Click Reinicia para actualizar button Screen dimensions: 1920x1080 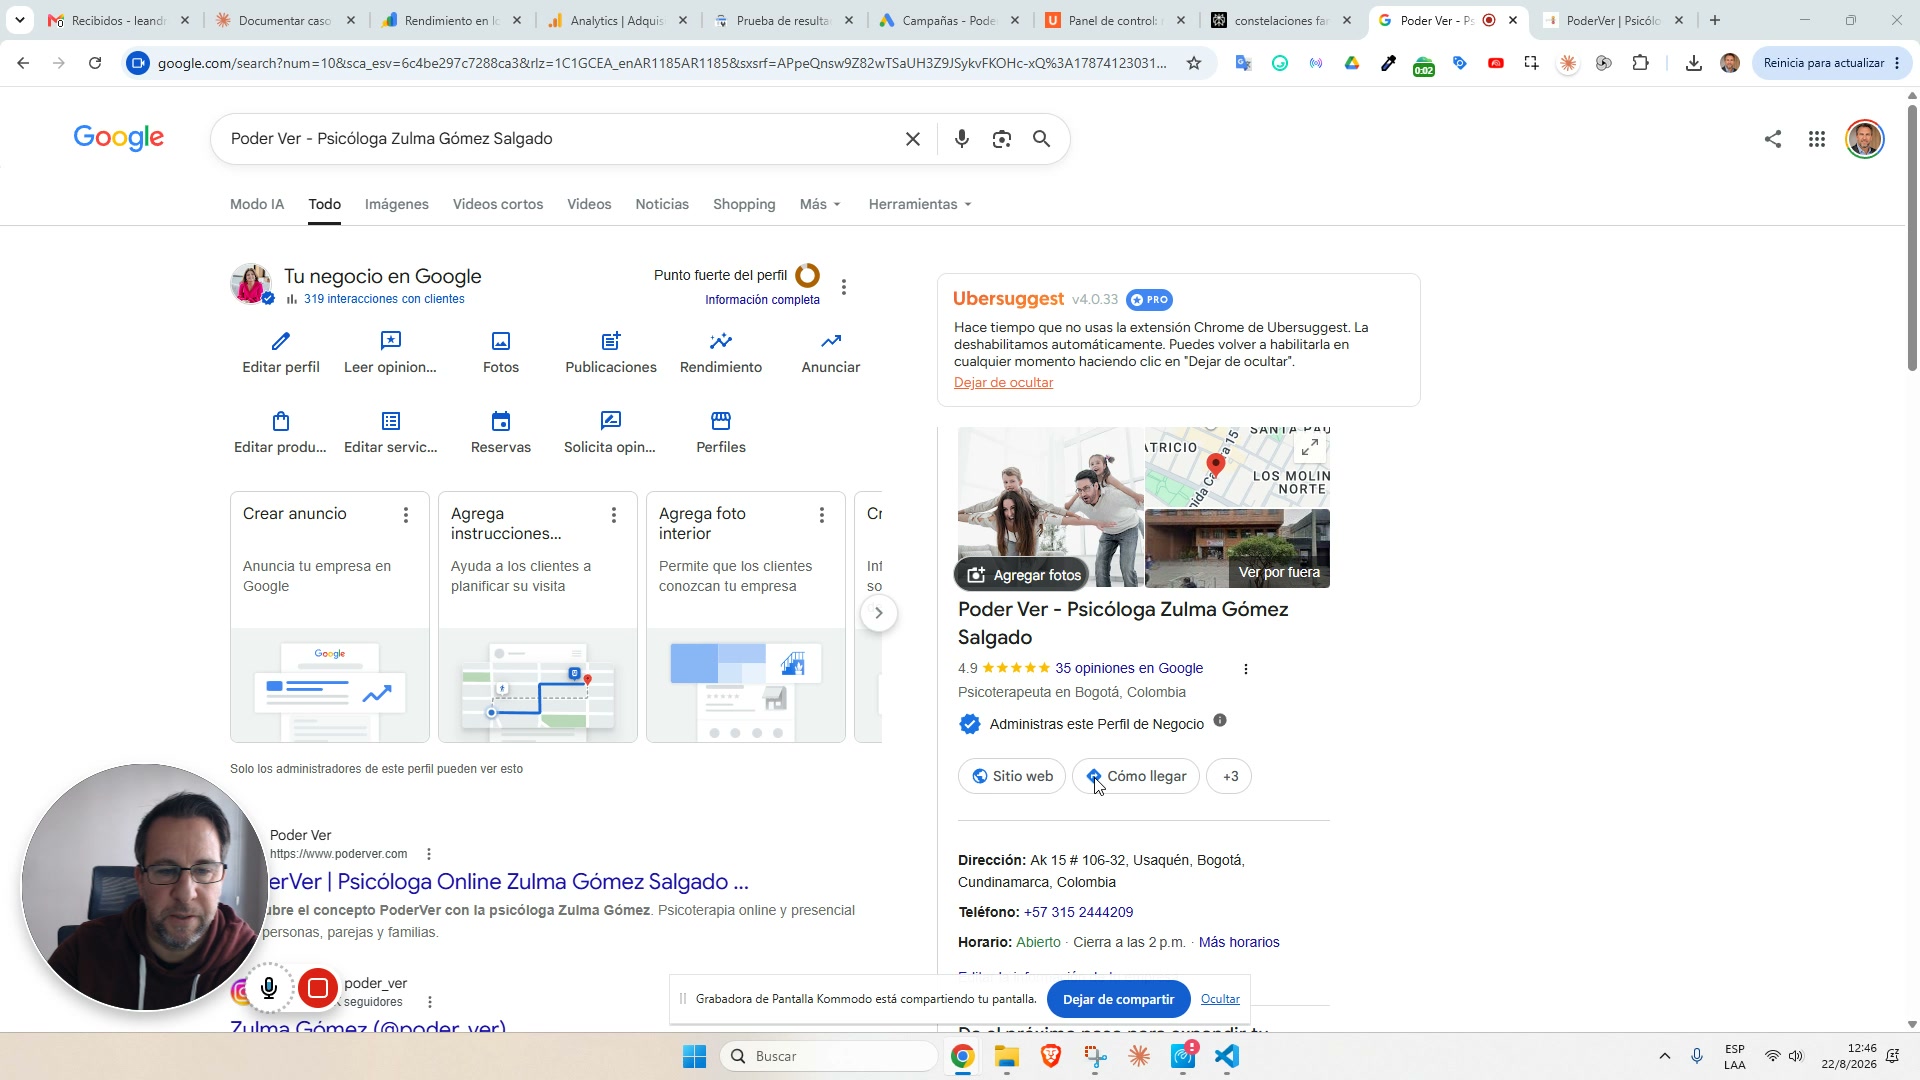[x=1831, y=63]
